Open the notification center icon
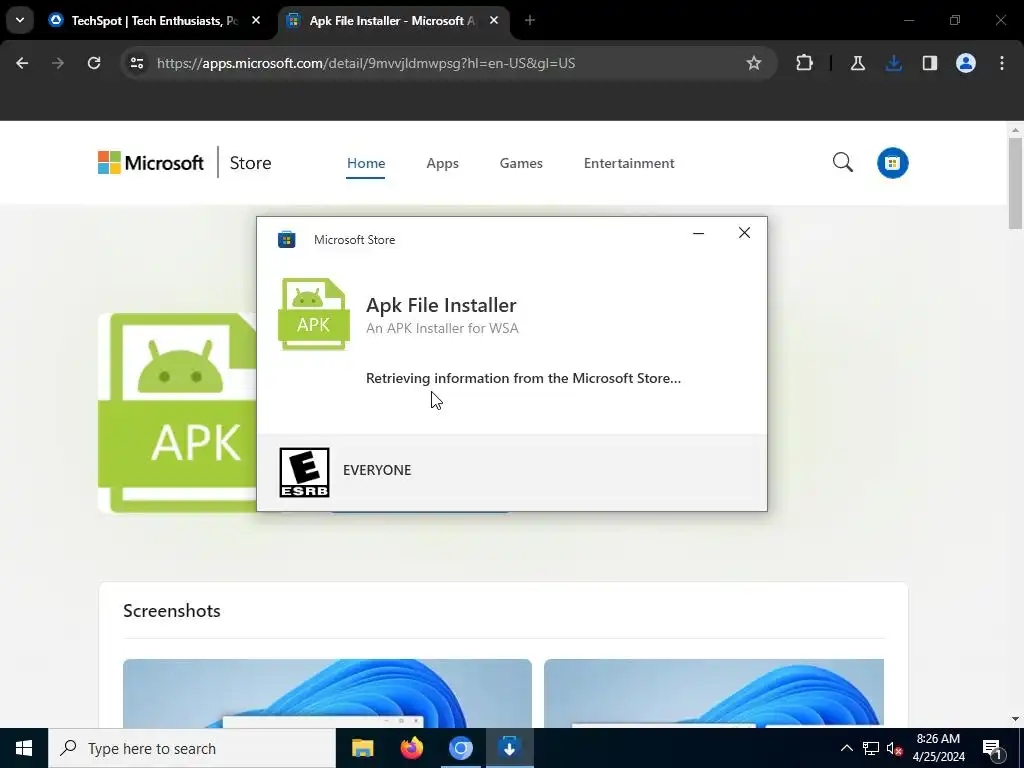Viewport: 1024px width, 768px height. coord(992,748)
